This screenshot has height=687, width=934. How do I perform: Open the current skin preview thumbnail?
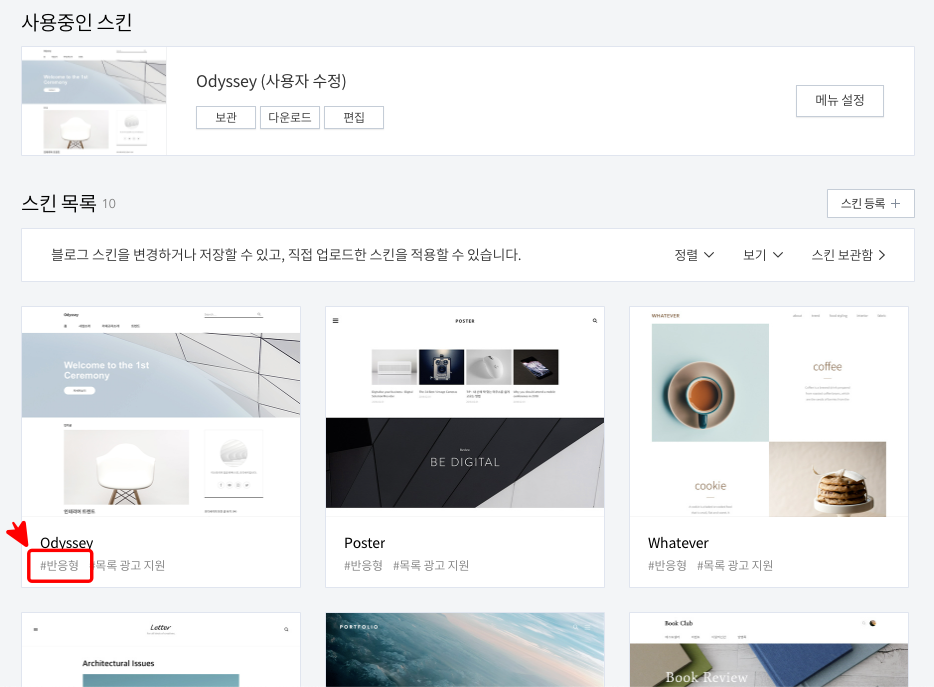pos(93,101)
